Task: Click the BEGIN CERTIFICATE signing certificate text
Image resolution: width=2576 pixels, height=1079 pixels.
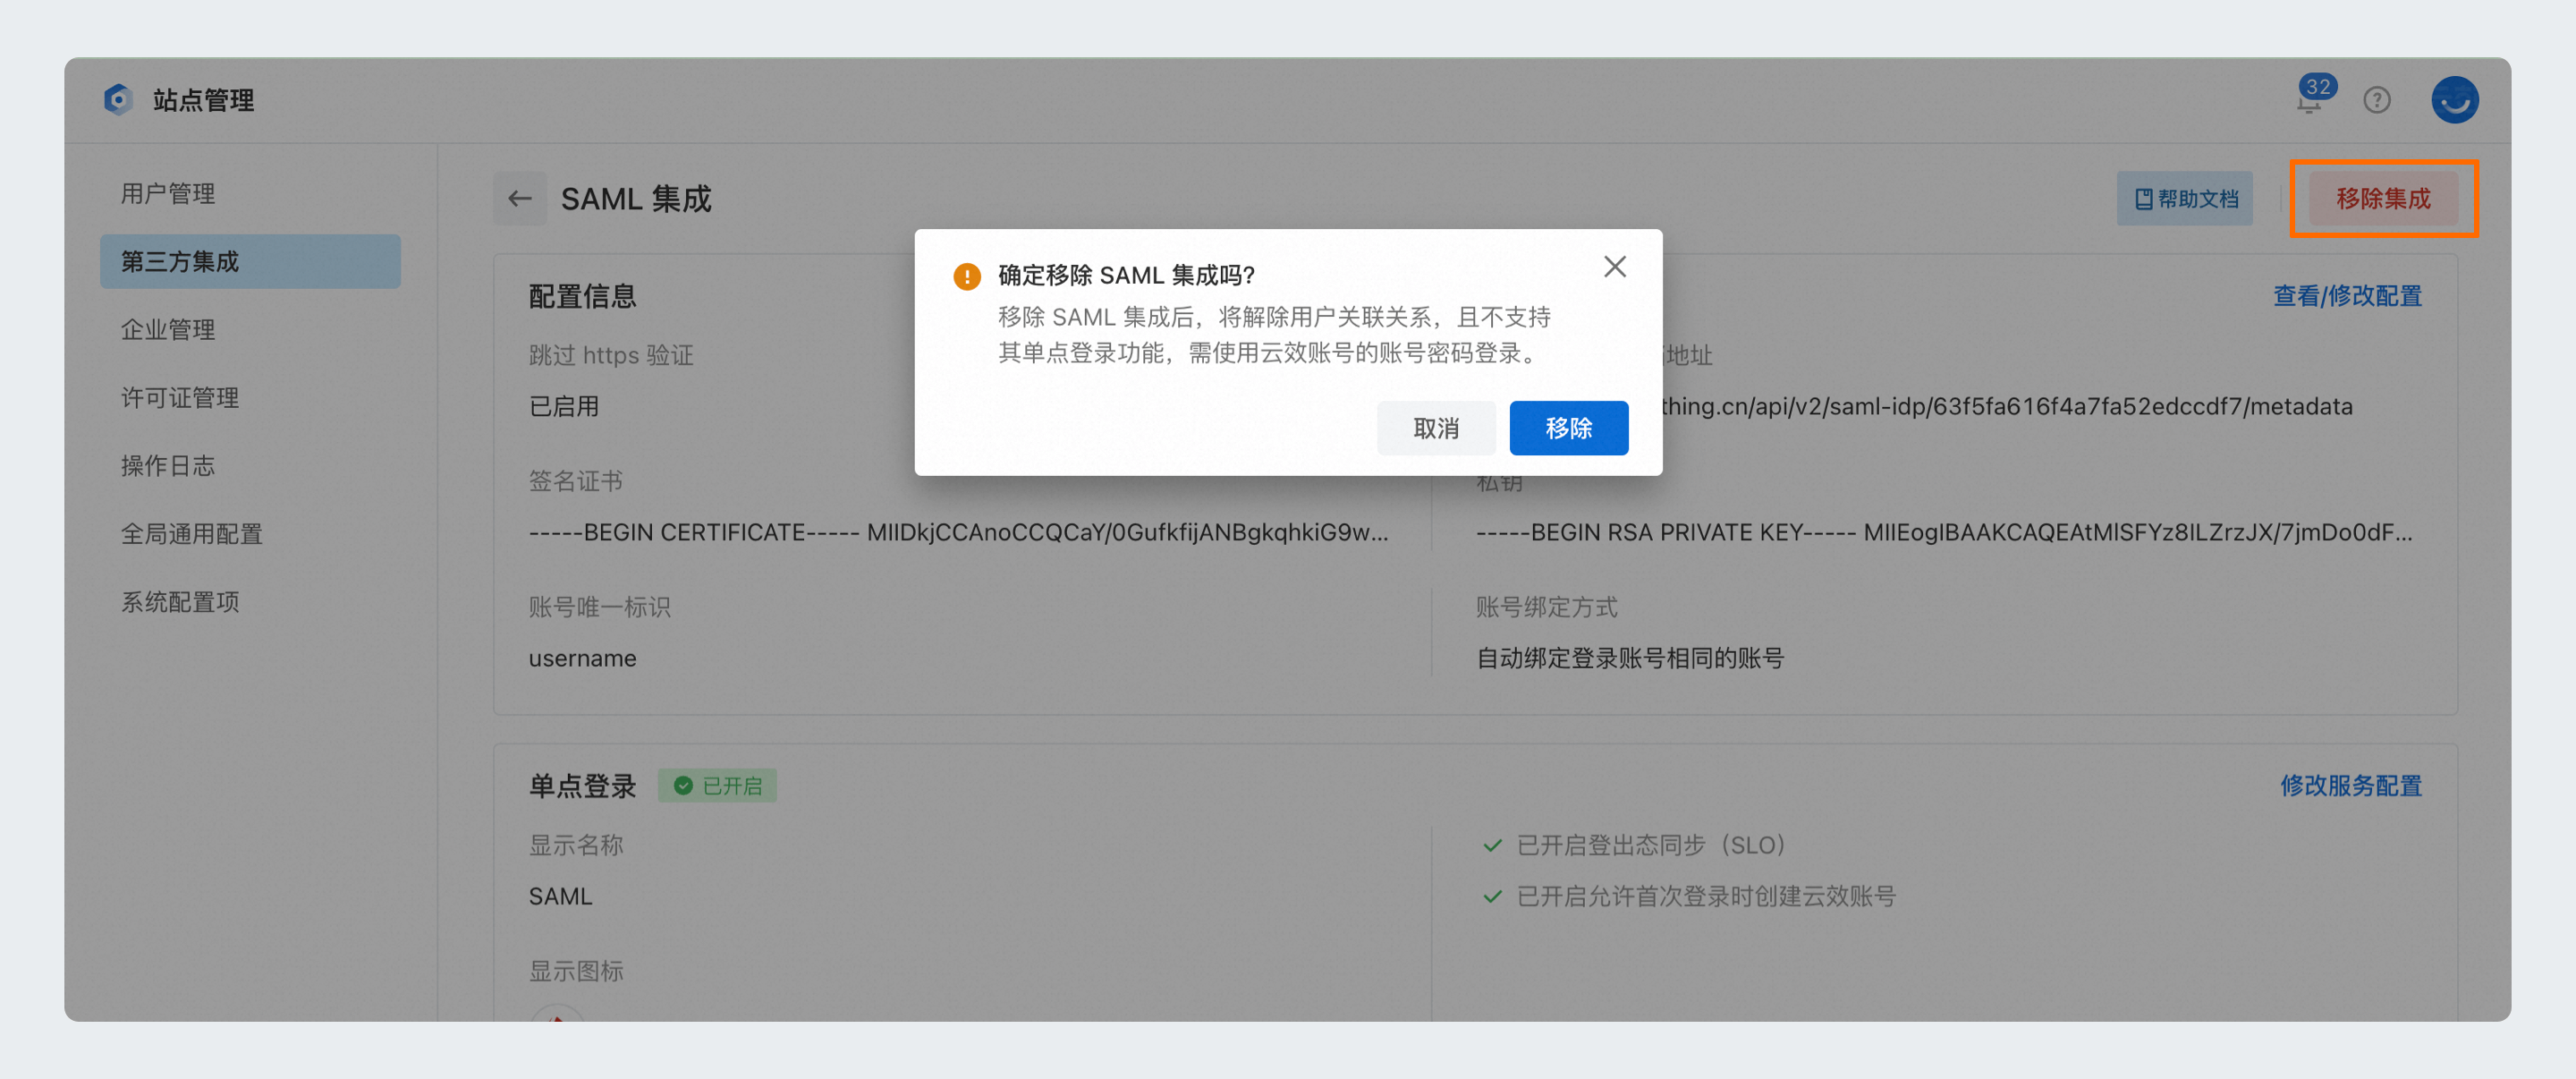Action: pos(958,533)
